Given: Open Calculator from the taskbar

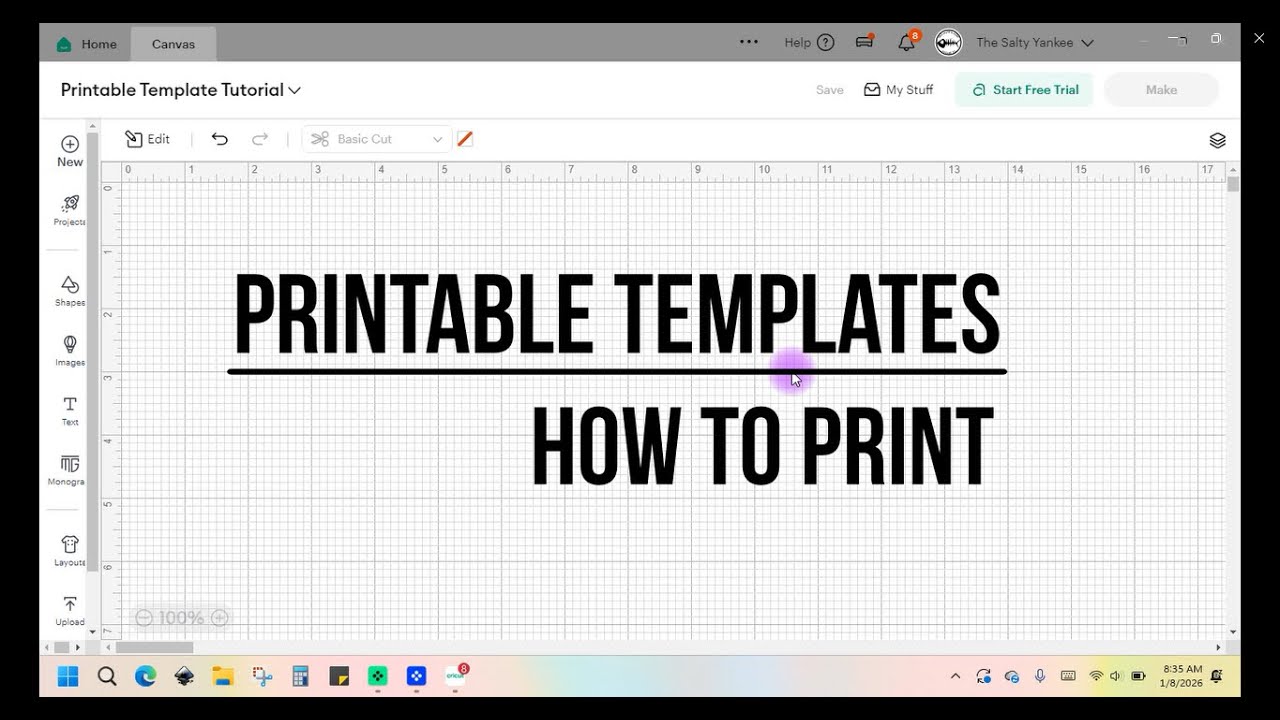Looking at the screenshot, I should [x=300, y=677].
